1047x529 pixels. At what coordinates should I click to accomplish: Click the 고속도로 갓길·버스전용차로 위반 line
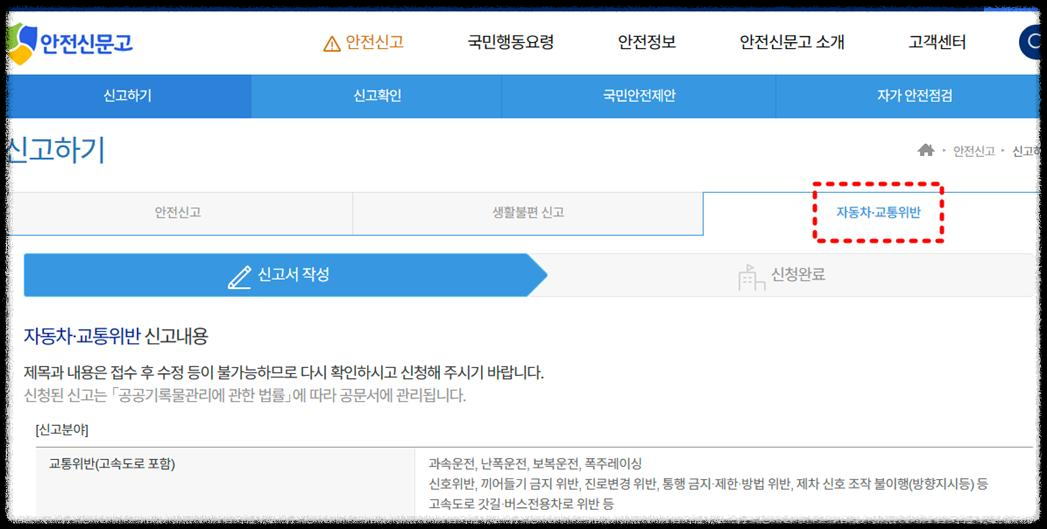point(521,503)
